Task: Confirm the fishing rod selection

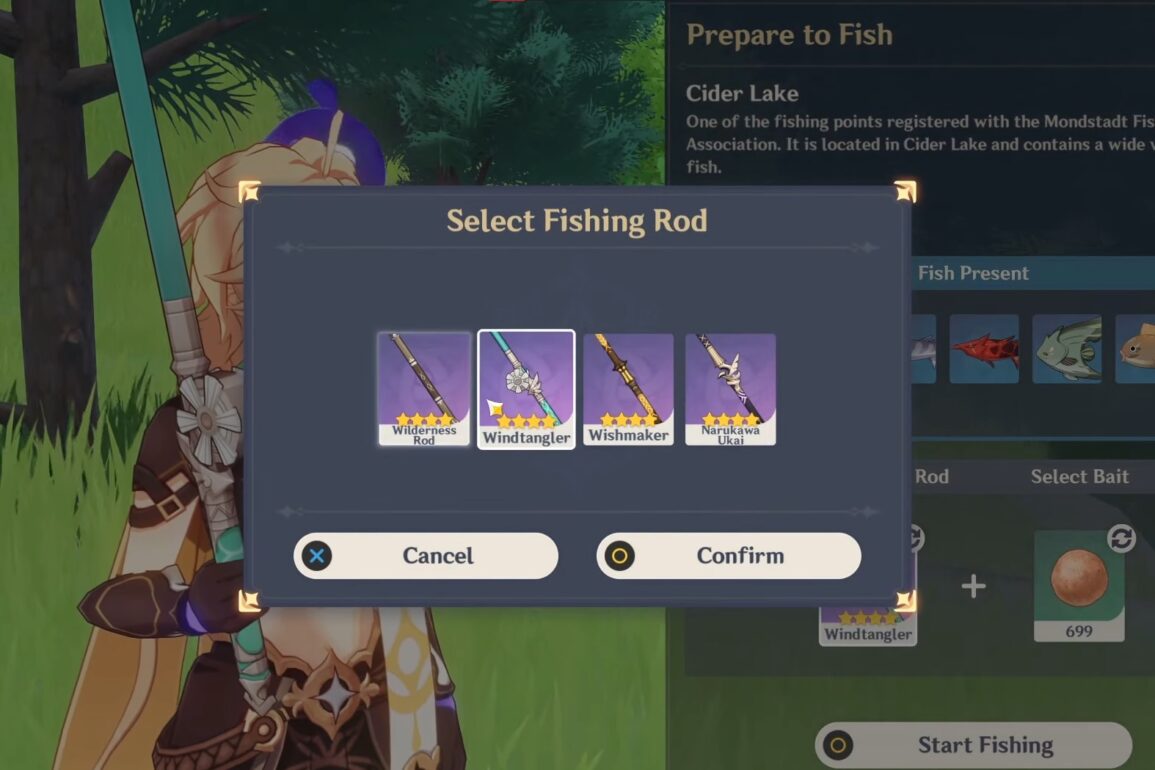Action: click(x=729, y=556)
